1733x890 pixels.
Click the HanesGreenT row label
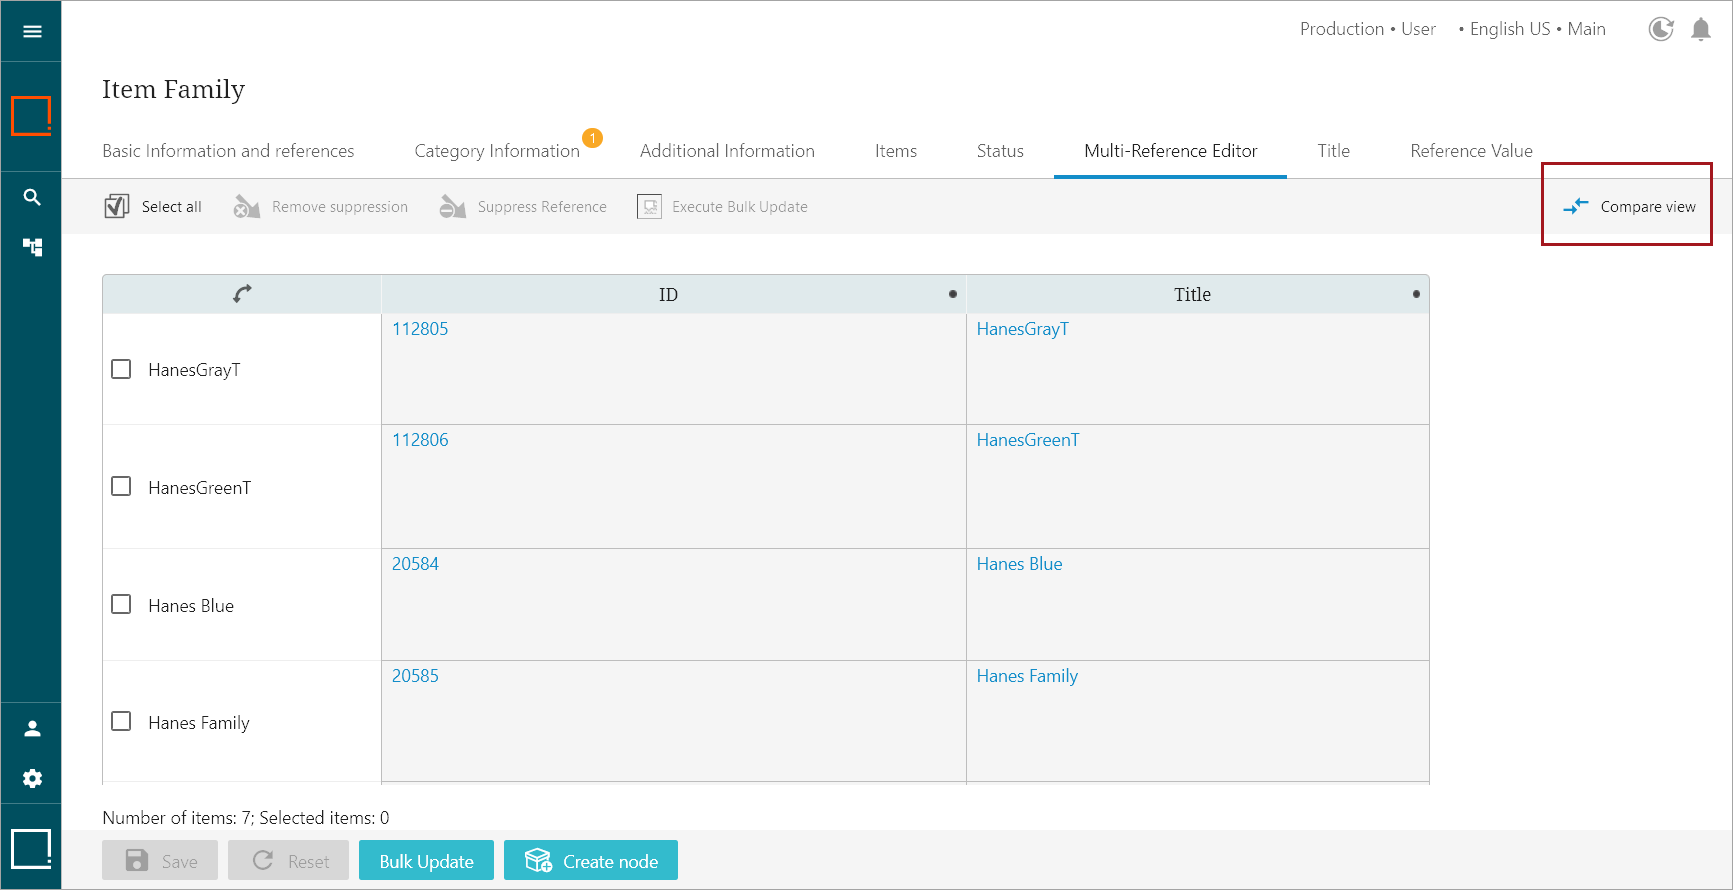(199, 488)
